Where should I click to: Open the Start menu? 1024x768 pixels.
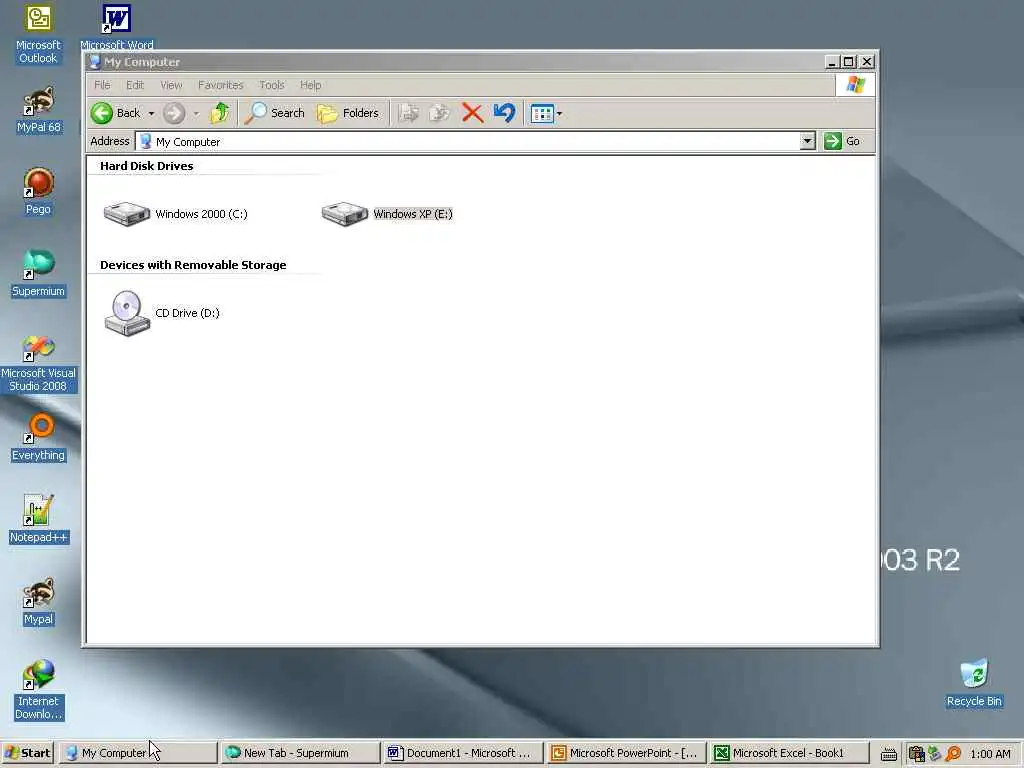coord(28,753)
